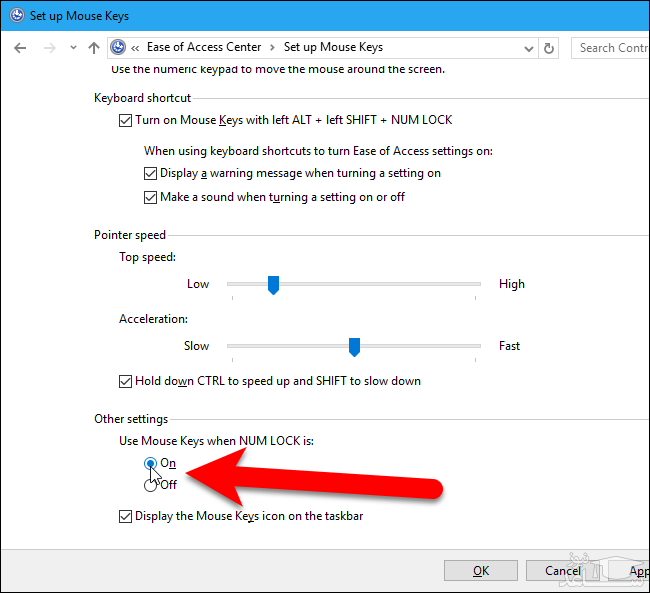Toggle Turn on Mouse Keys shortcut checkbox
The width and height of the screenshot is (650, 593).
[125, 121]
